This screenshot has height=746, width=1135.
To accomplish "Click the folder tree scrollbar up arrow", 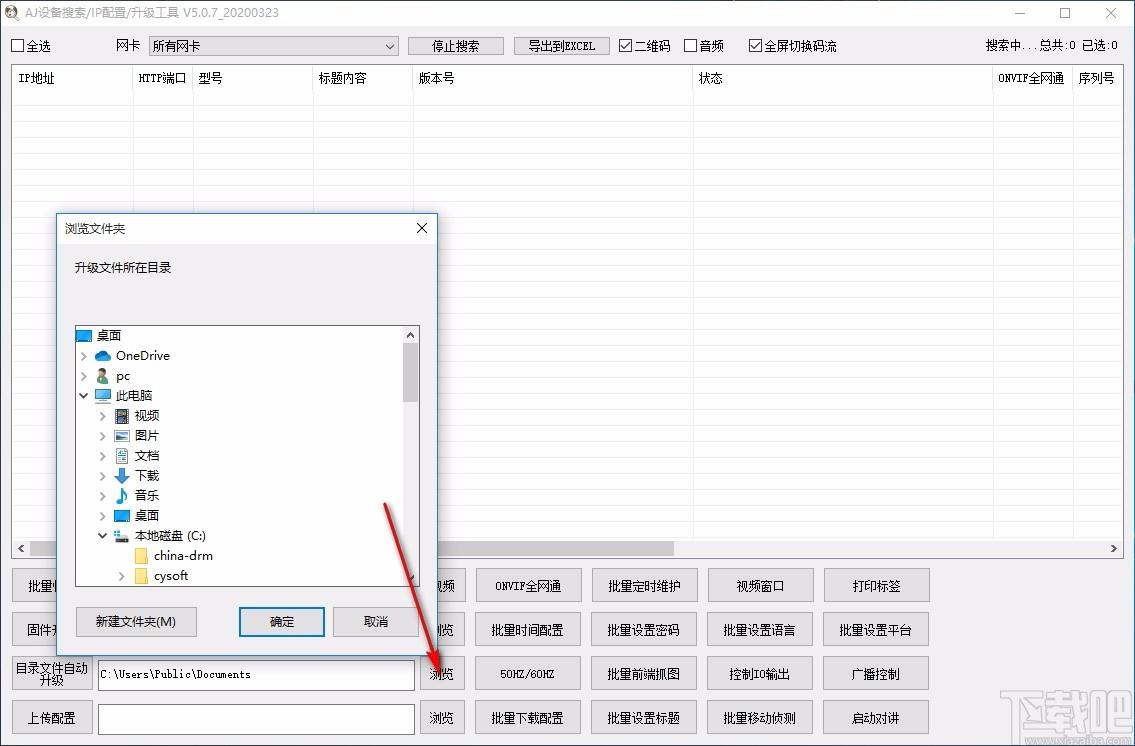I will pyautogui.click(x=410, y=335).
